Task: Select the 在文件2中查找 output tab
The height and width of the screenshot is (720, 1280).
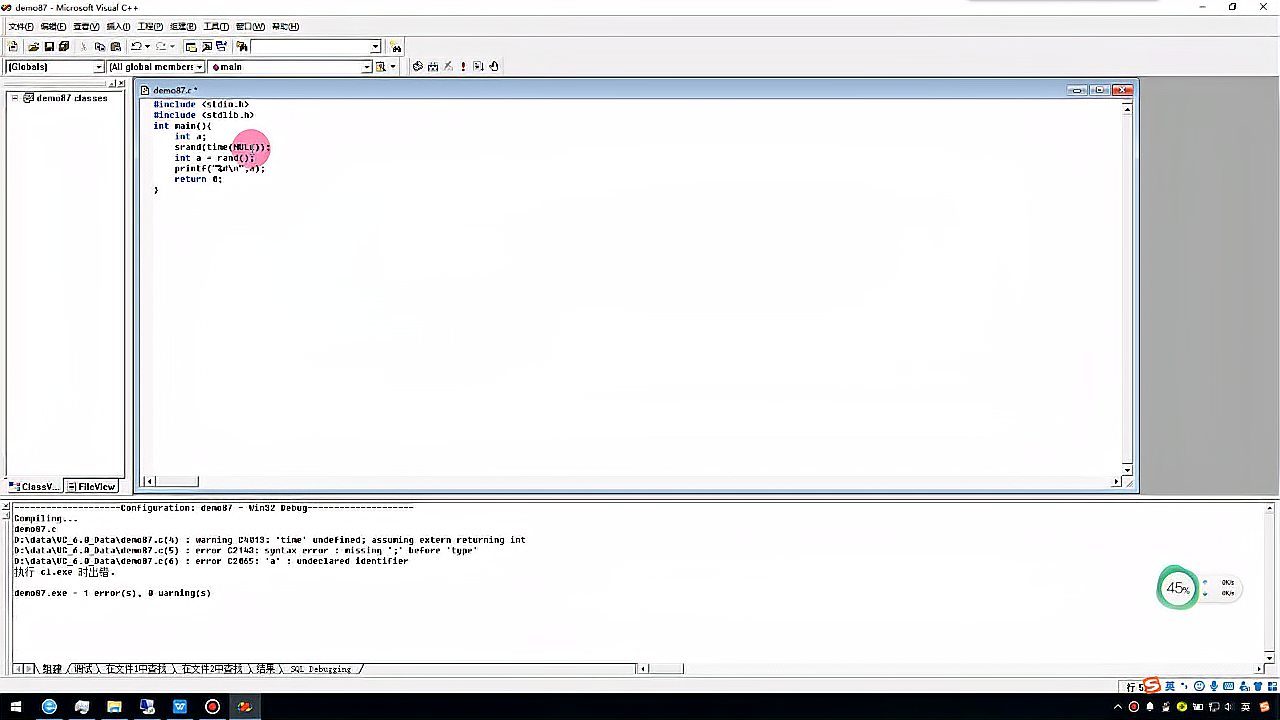Action: [x=212, y=668]
